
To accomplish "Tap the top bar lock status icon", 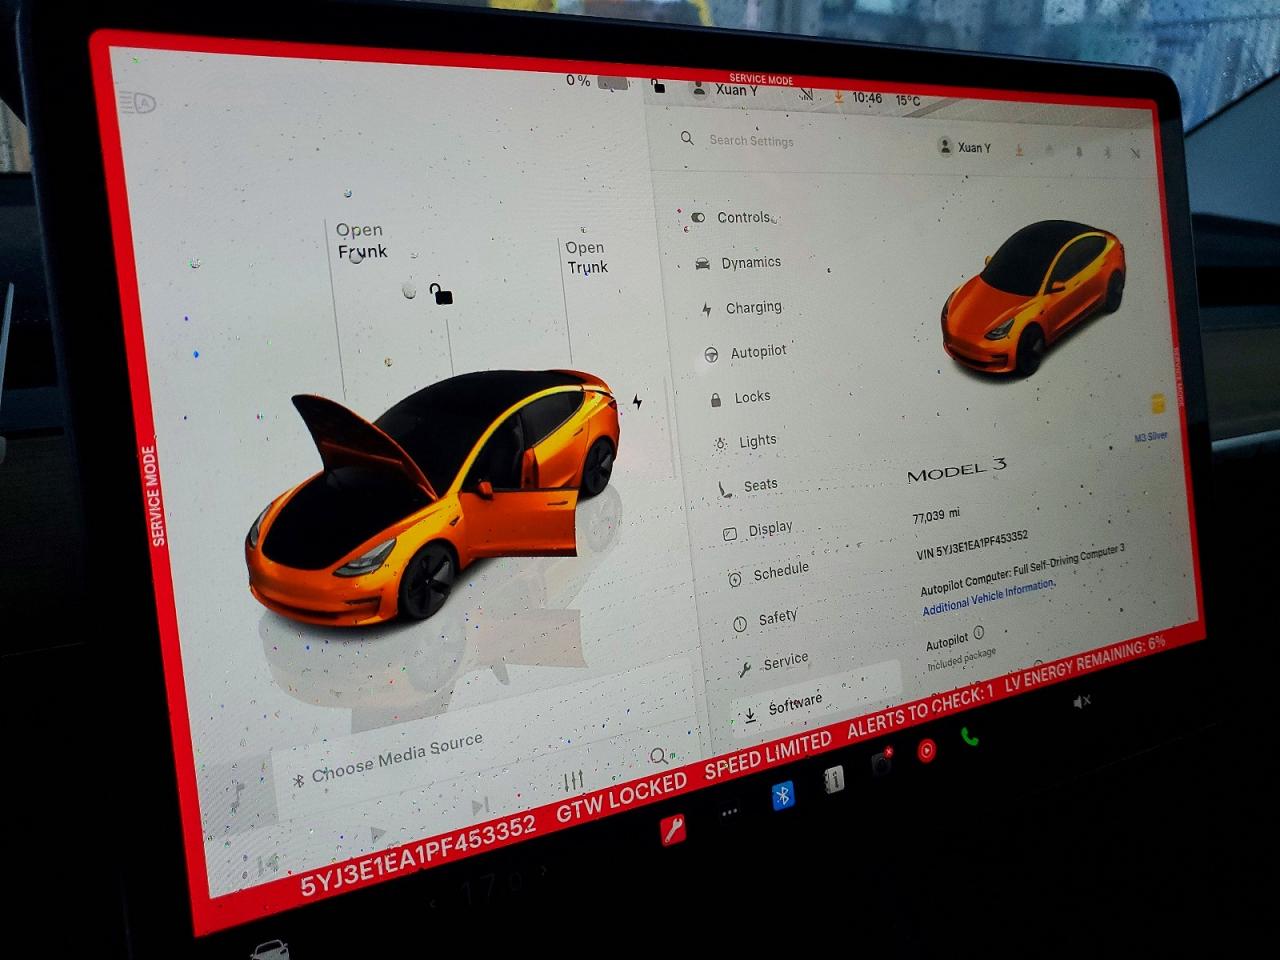I will (x=658, y=86).
